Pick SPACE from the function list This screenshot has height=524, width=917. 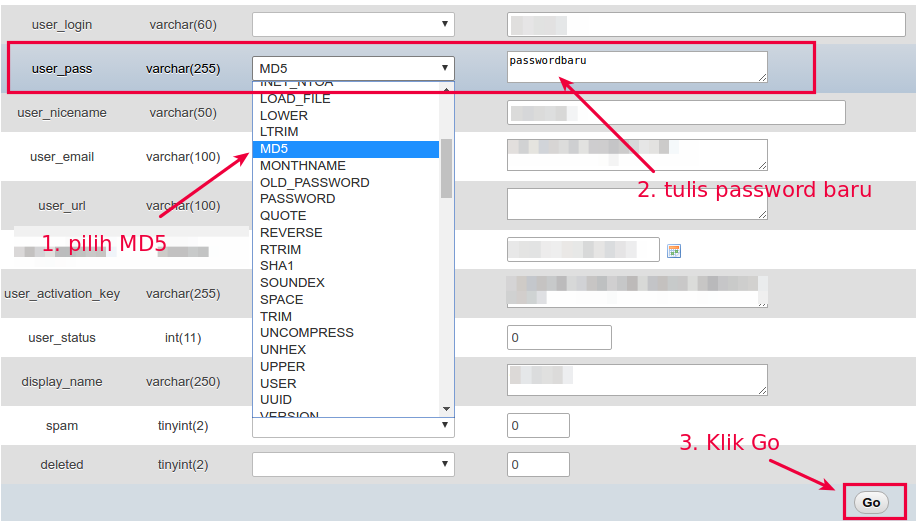pyautogui.click(x=281, y=300)
